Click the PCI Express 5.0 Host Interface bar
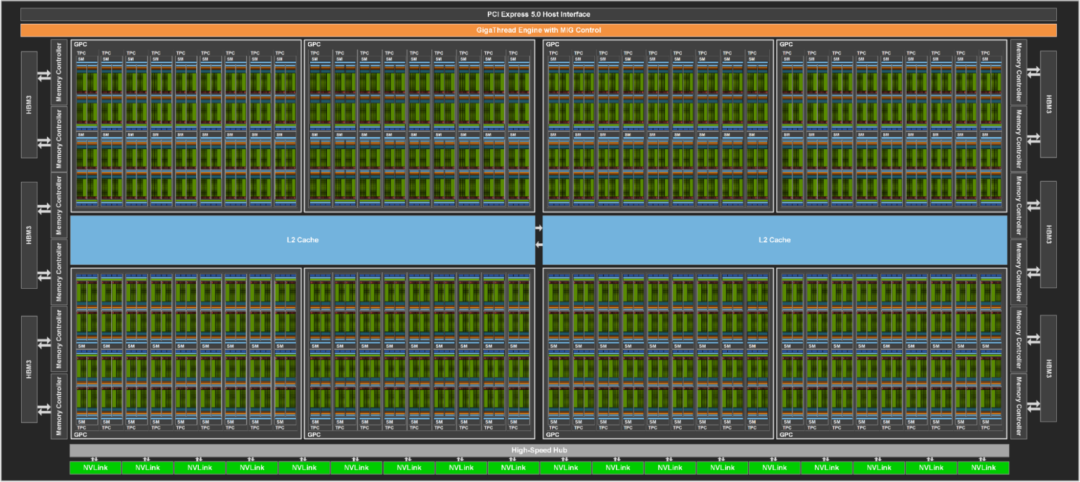The width and height of the screenshot is (1080, 482). pos(539,14)
